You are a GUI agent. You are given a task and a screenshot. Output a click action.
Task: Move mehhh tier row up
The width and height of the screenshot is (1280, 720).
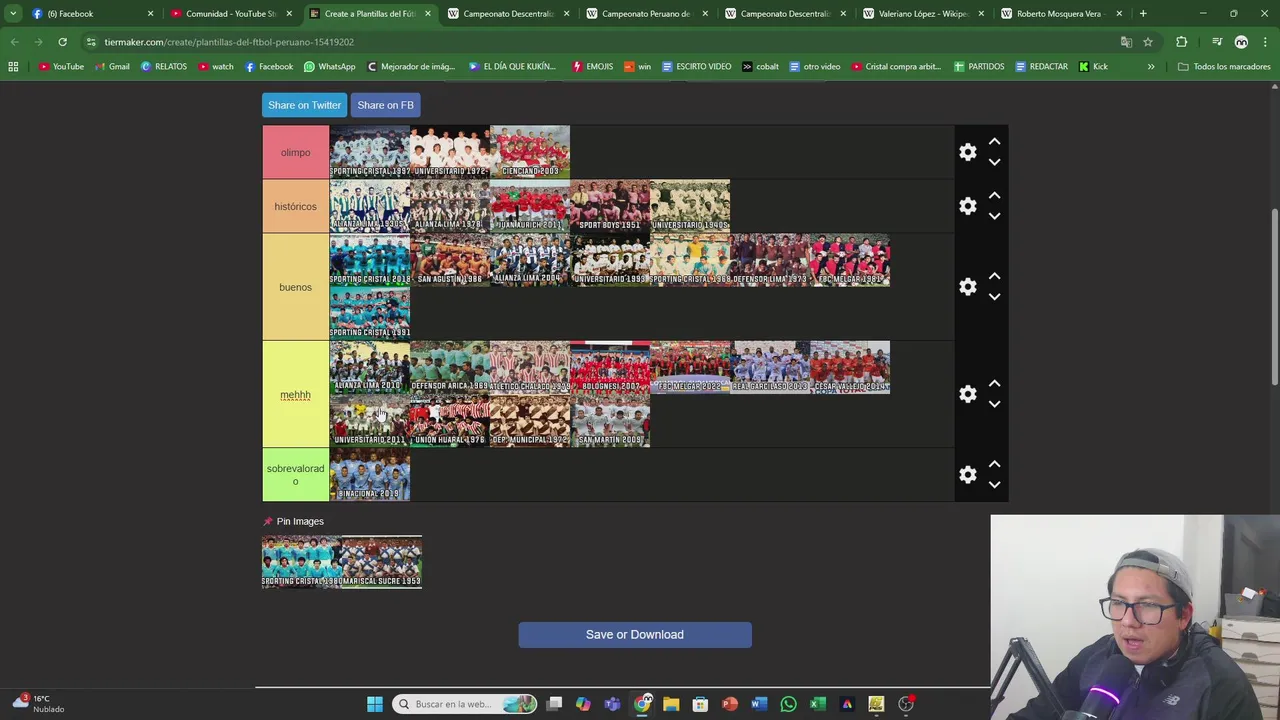[994, 384]
